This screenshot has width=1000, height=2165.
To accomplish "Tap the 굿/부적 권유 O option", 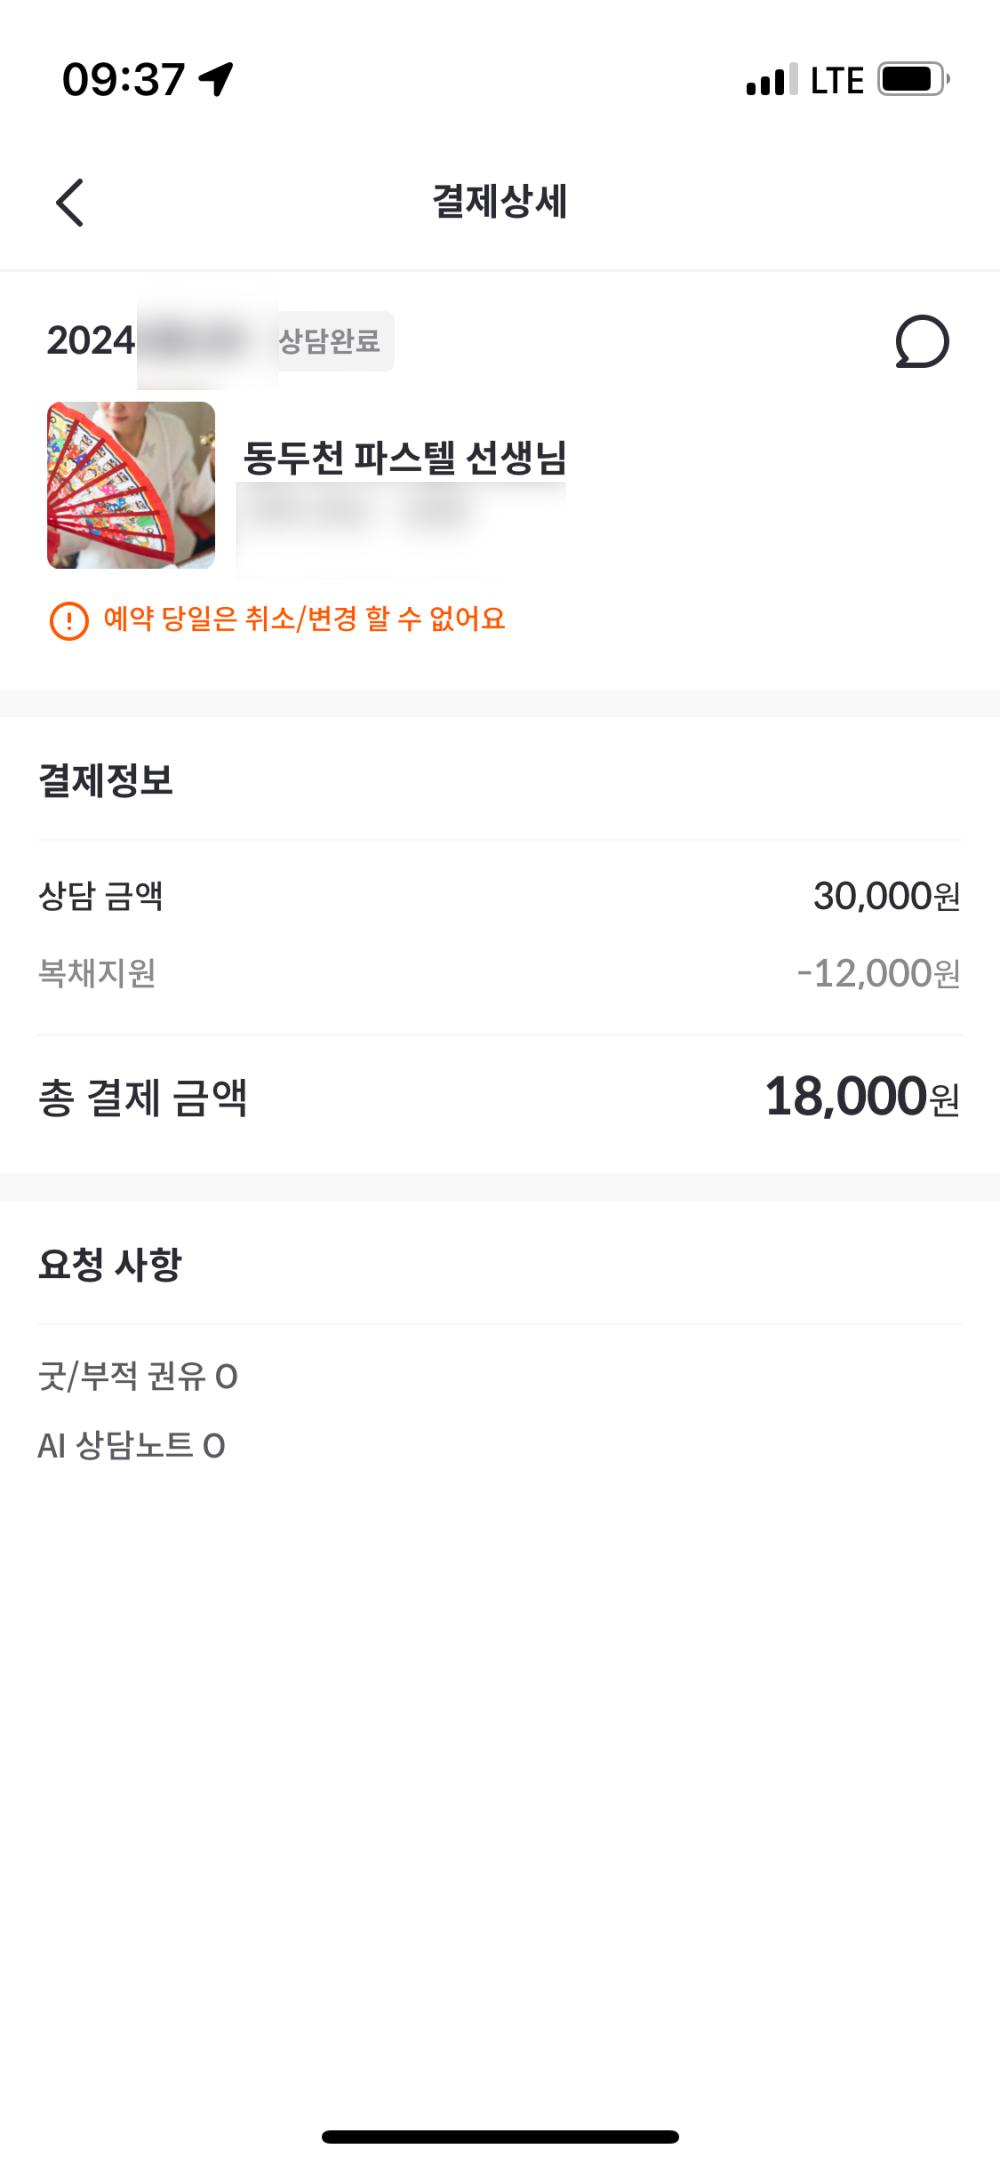I will [138, 1377].
